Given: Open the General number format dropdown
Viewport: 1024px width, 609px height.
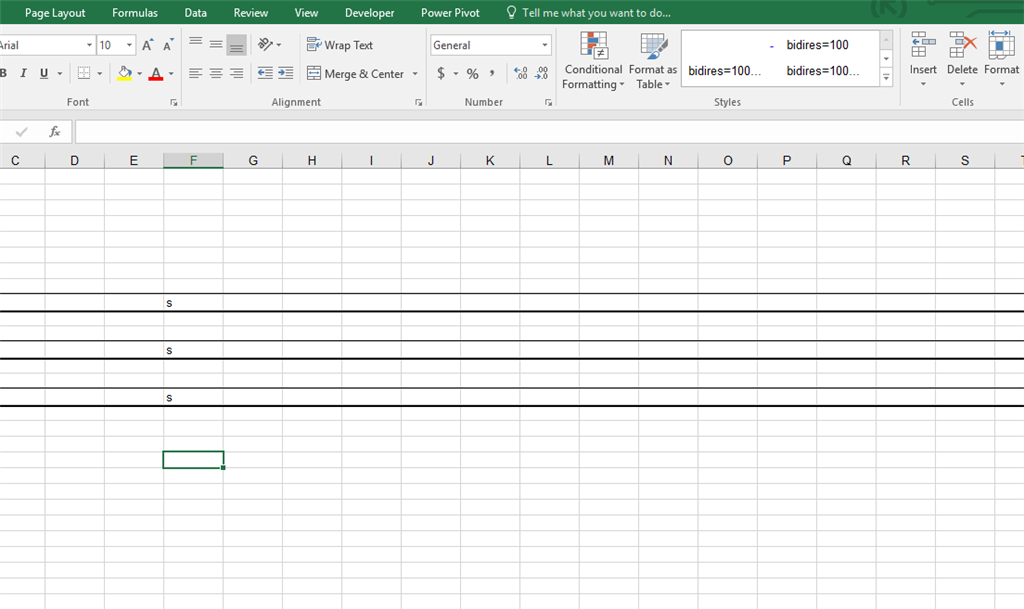Looking at the screenshot, I should click(x=545, y=45).
